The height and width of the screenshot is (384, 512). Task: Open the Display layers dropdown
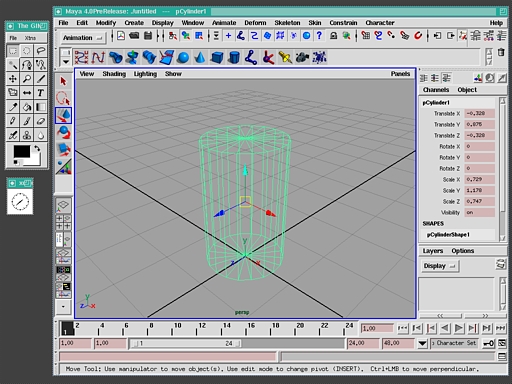pyautogui.click(x=440, y=266)
